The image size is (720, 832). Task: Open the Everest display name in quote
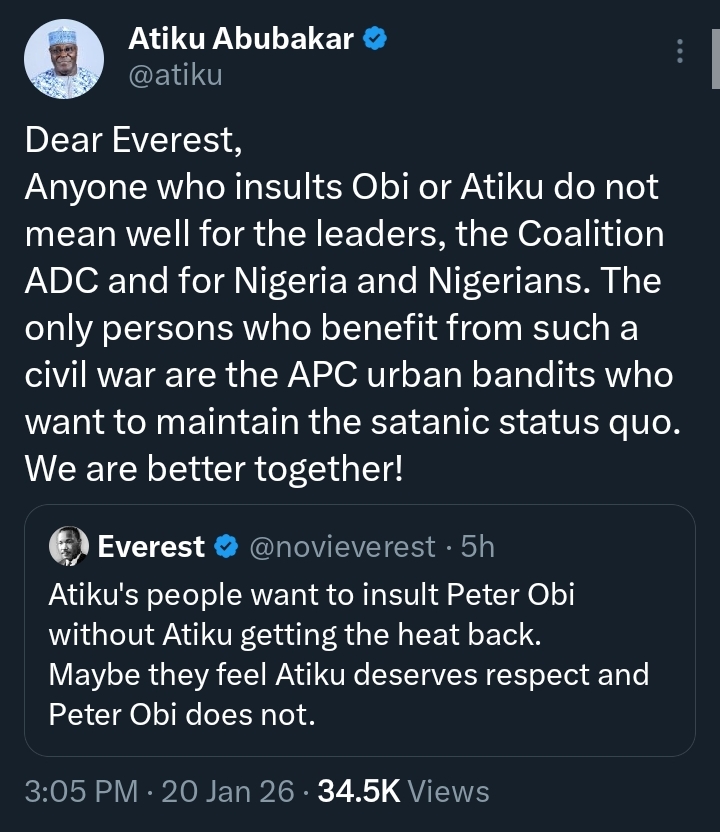[x=151, y=547]
